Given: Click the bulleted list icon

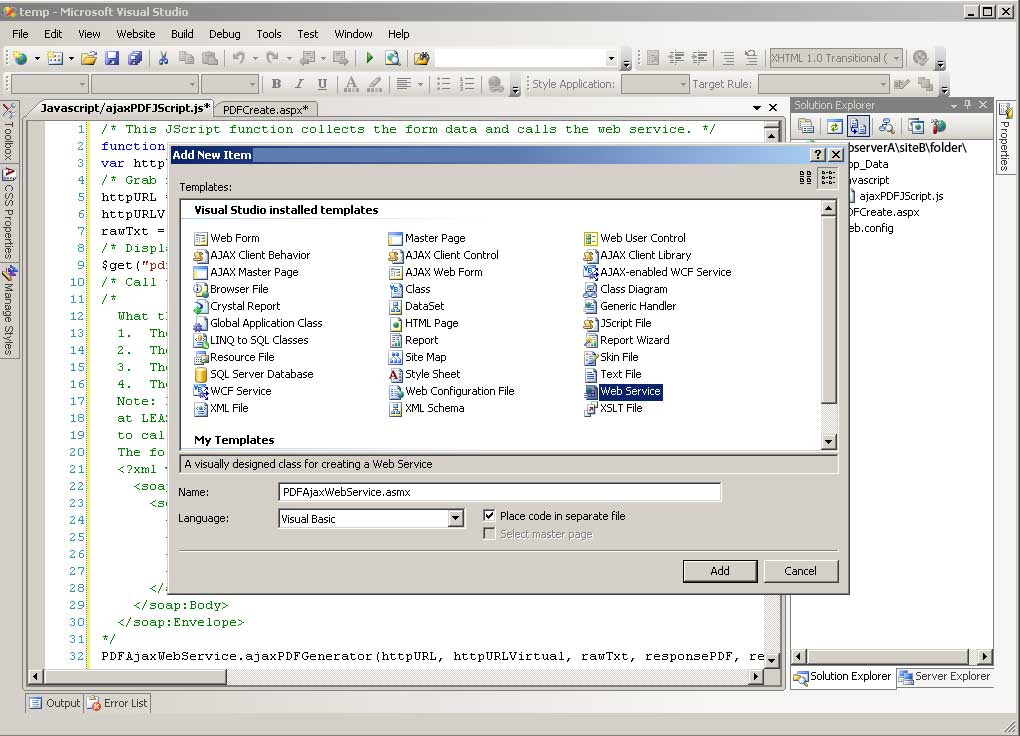Looking at the screenshot, I should (x=444, y=84).
